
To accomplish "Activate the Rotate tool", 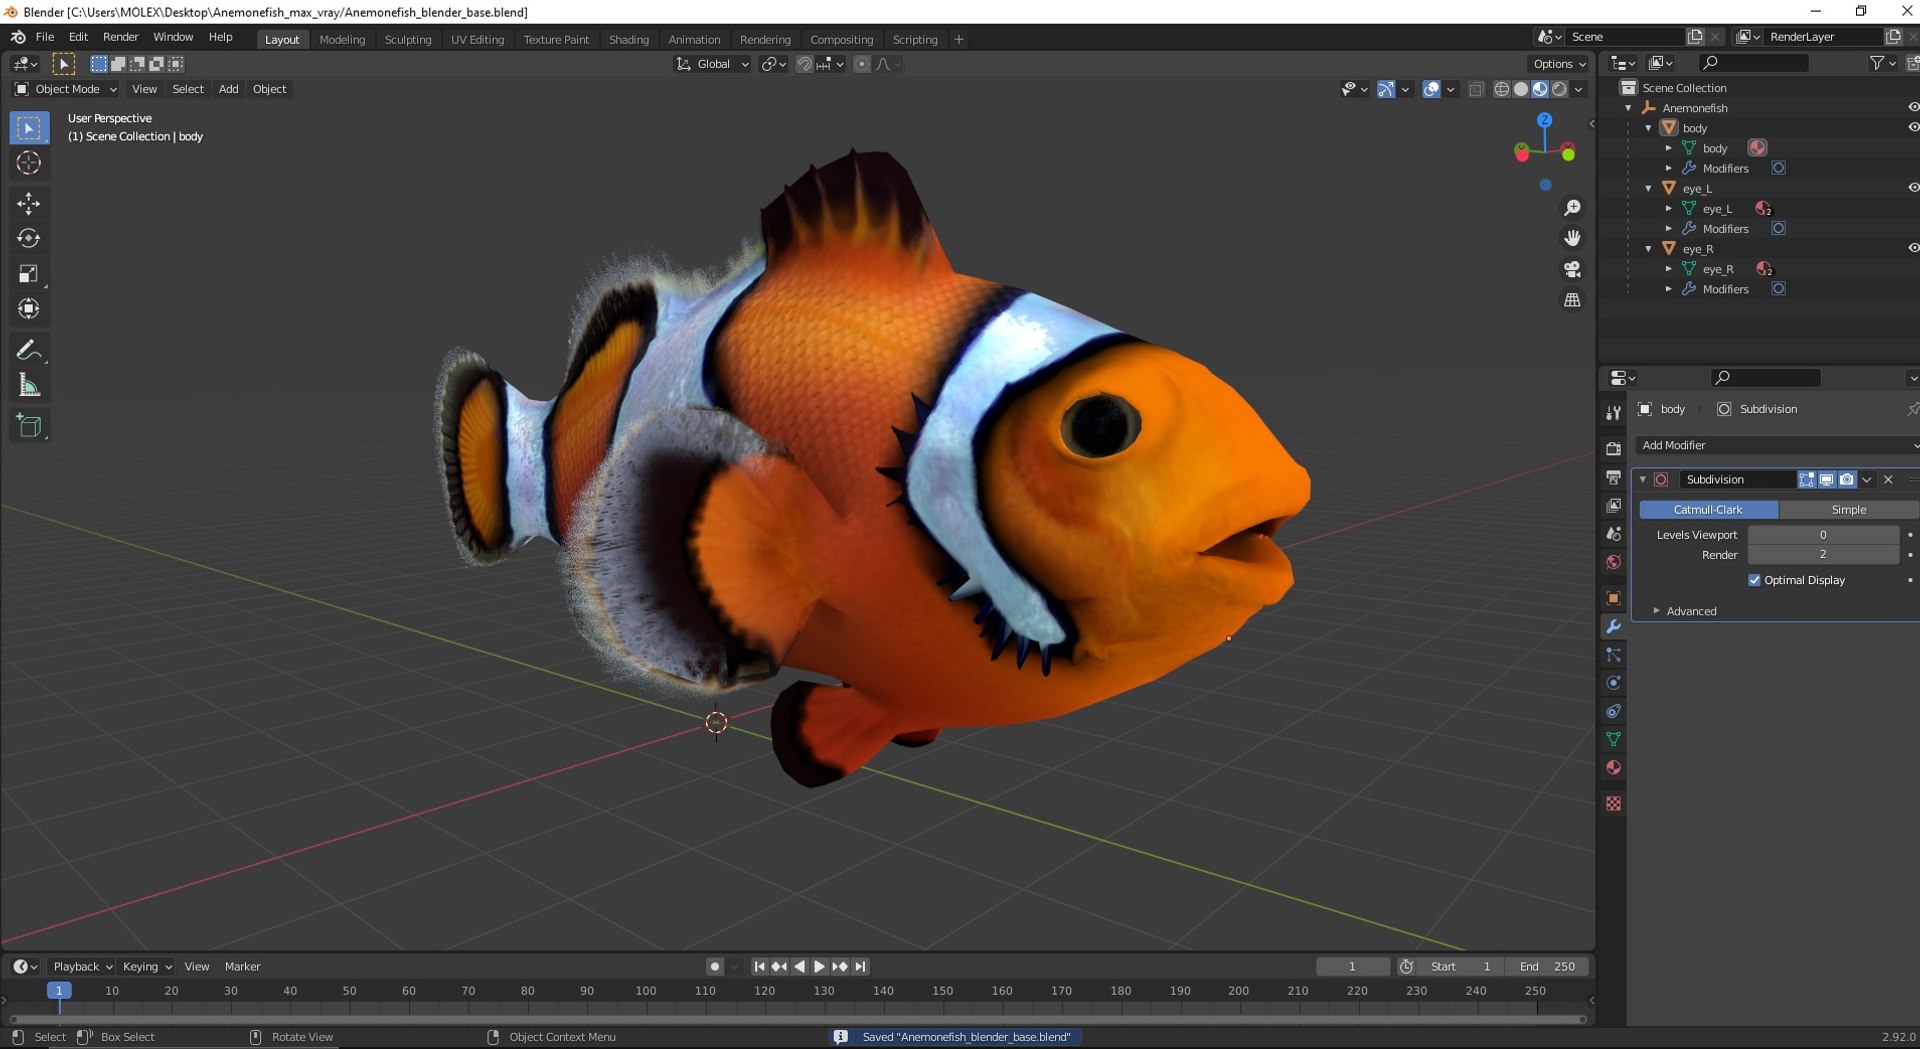I will point(28,238).
